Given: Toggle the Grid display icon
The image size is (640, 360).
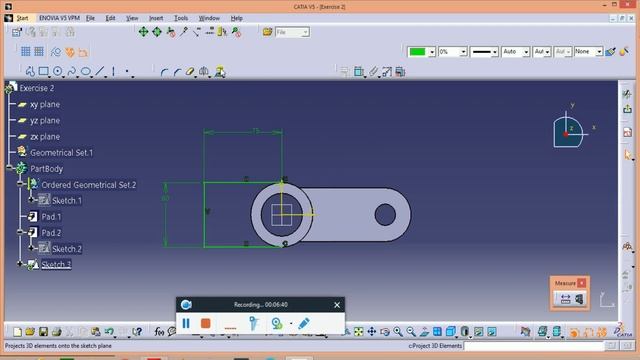Looking at the screenshot, I should coord(25,51).
